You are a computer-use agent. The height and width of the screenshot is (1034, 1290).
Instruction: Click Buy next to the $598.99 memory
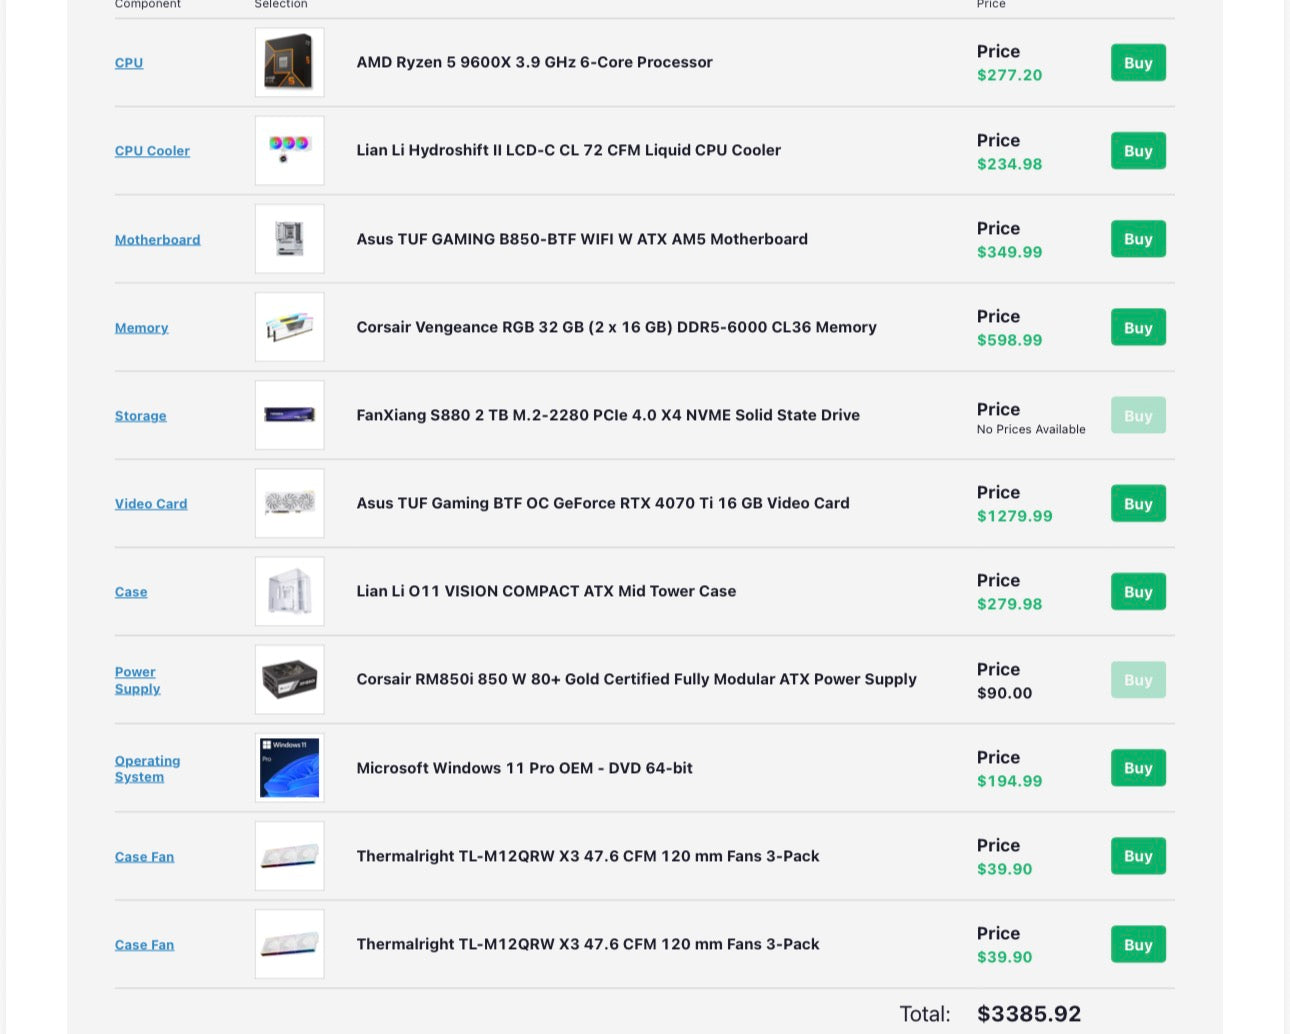[x=1138, y=328]
